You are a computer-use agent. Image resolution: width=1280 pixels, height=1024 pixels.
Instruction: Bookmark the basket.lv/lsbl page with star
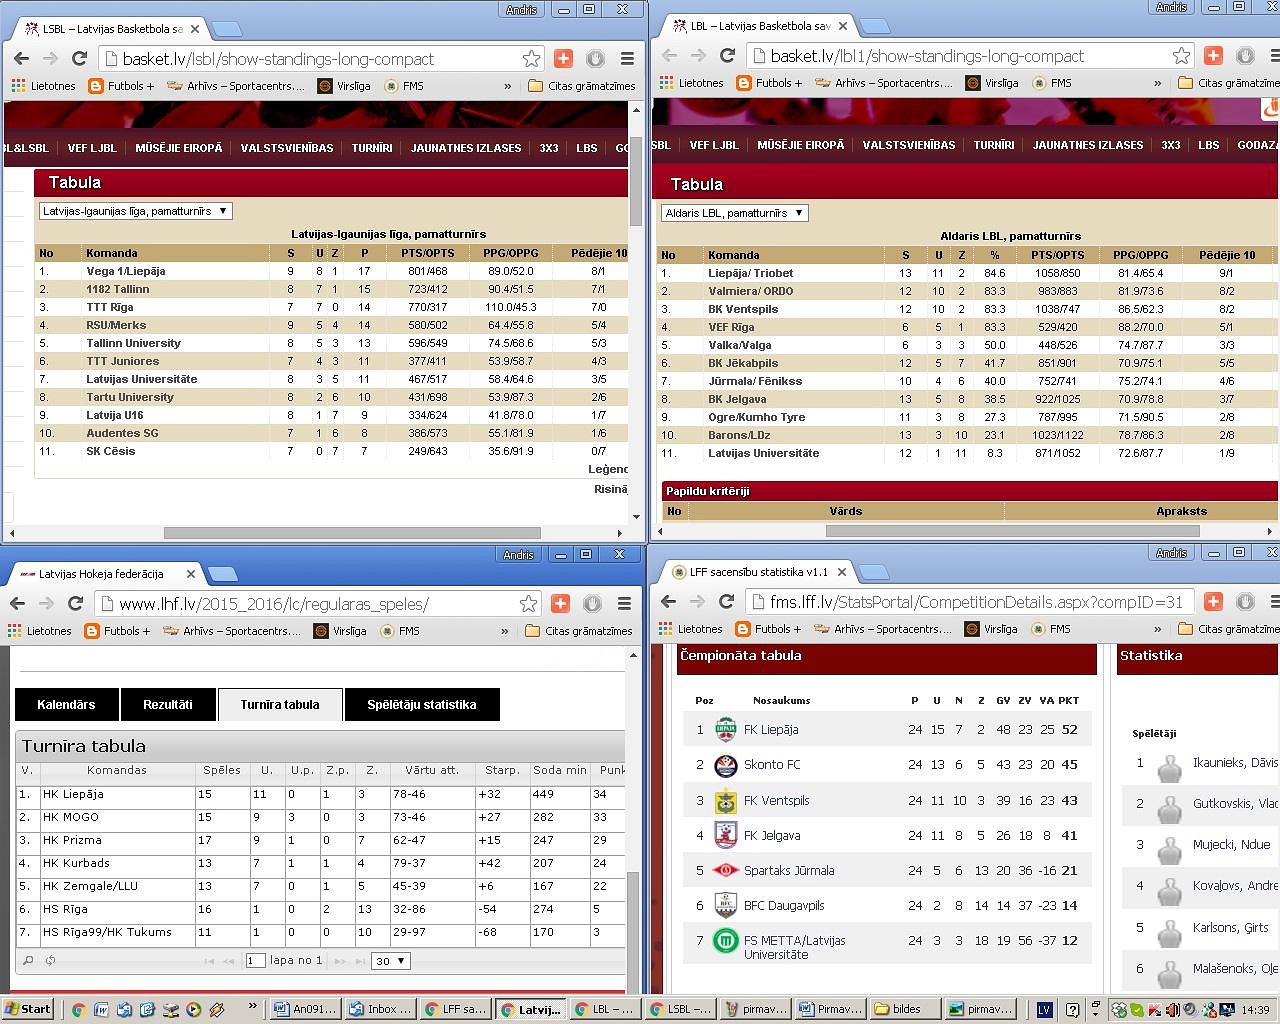[x=531, y=59]
